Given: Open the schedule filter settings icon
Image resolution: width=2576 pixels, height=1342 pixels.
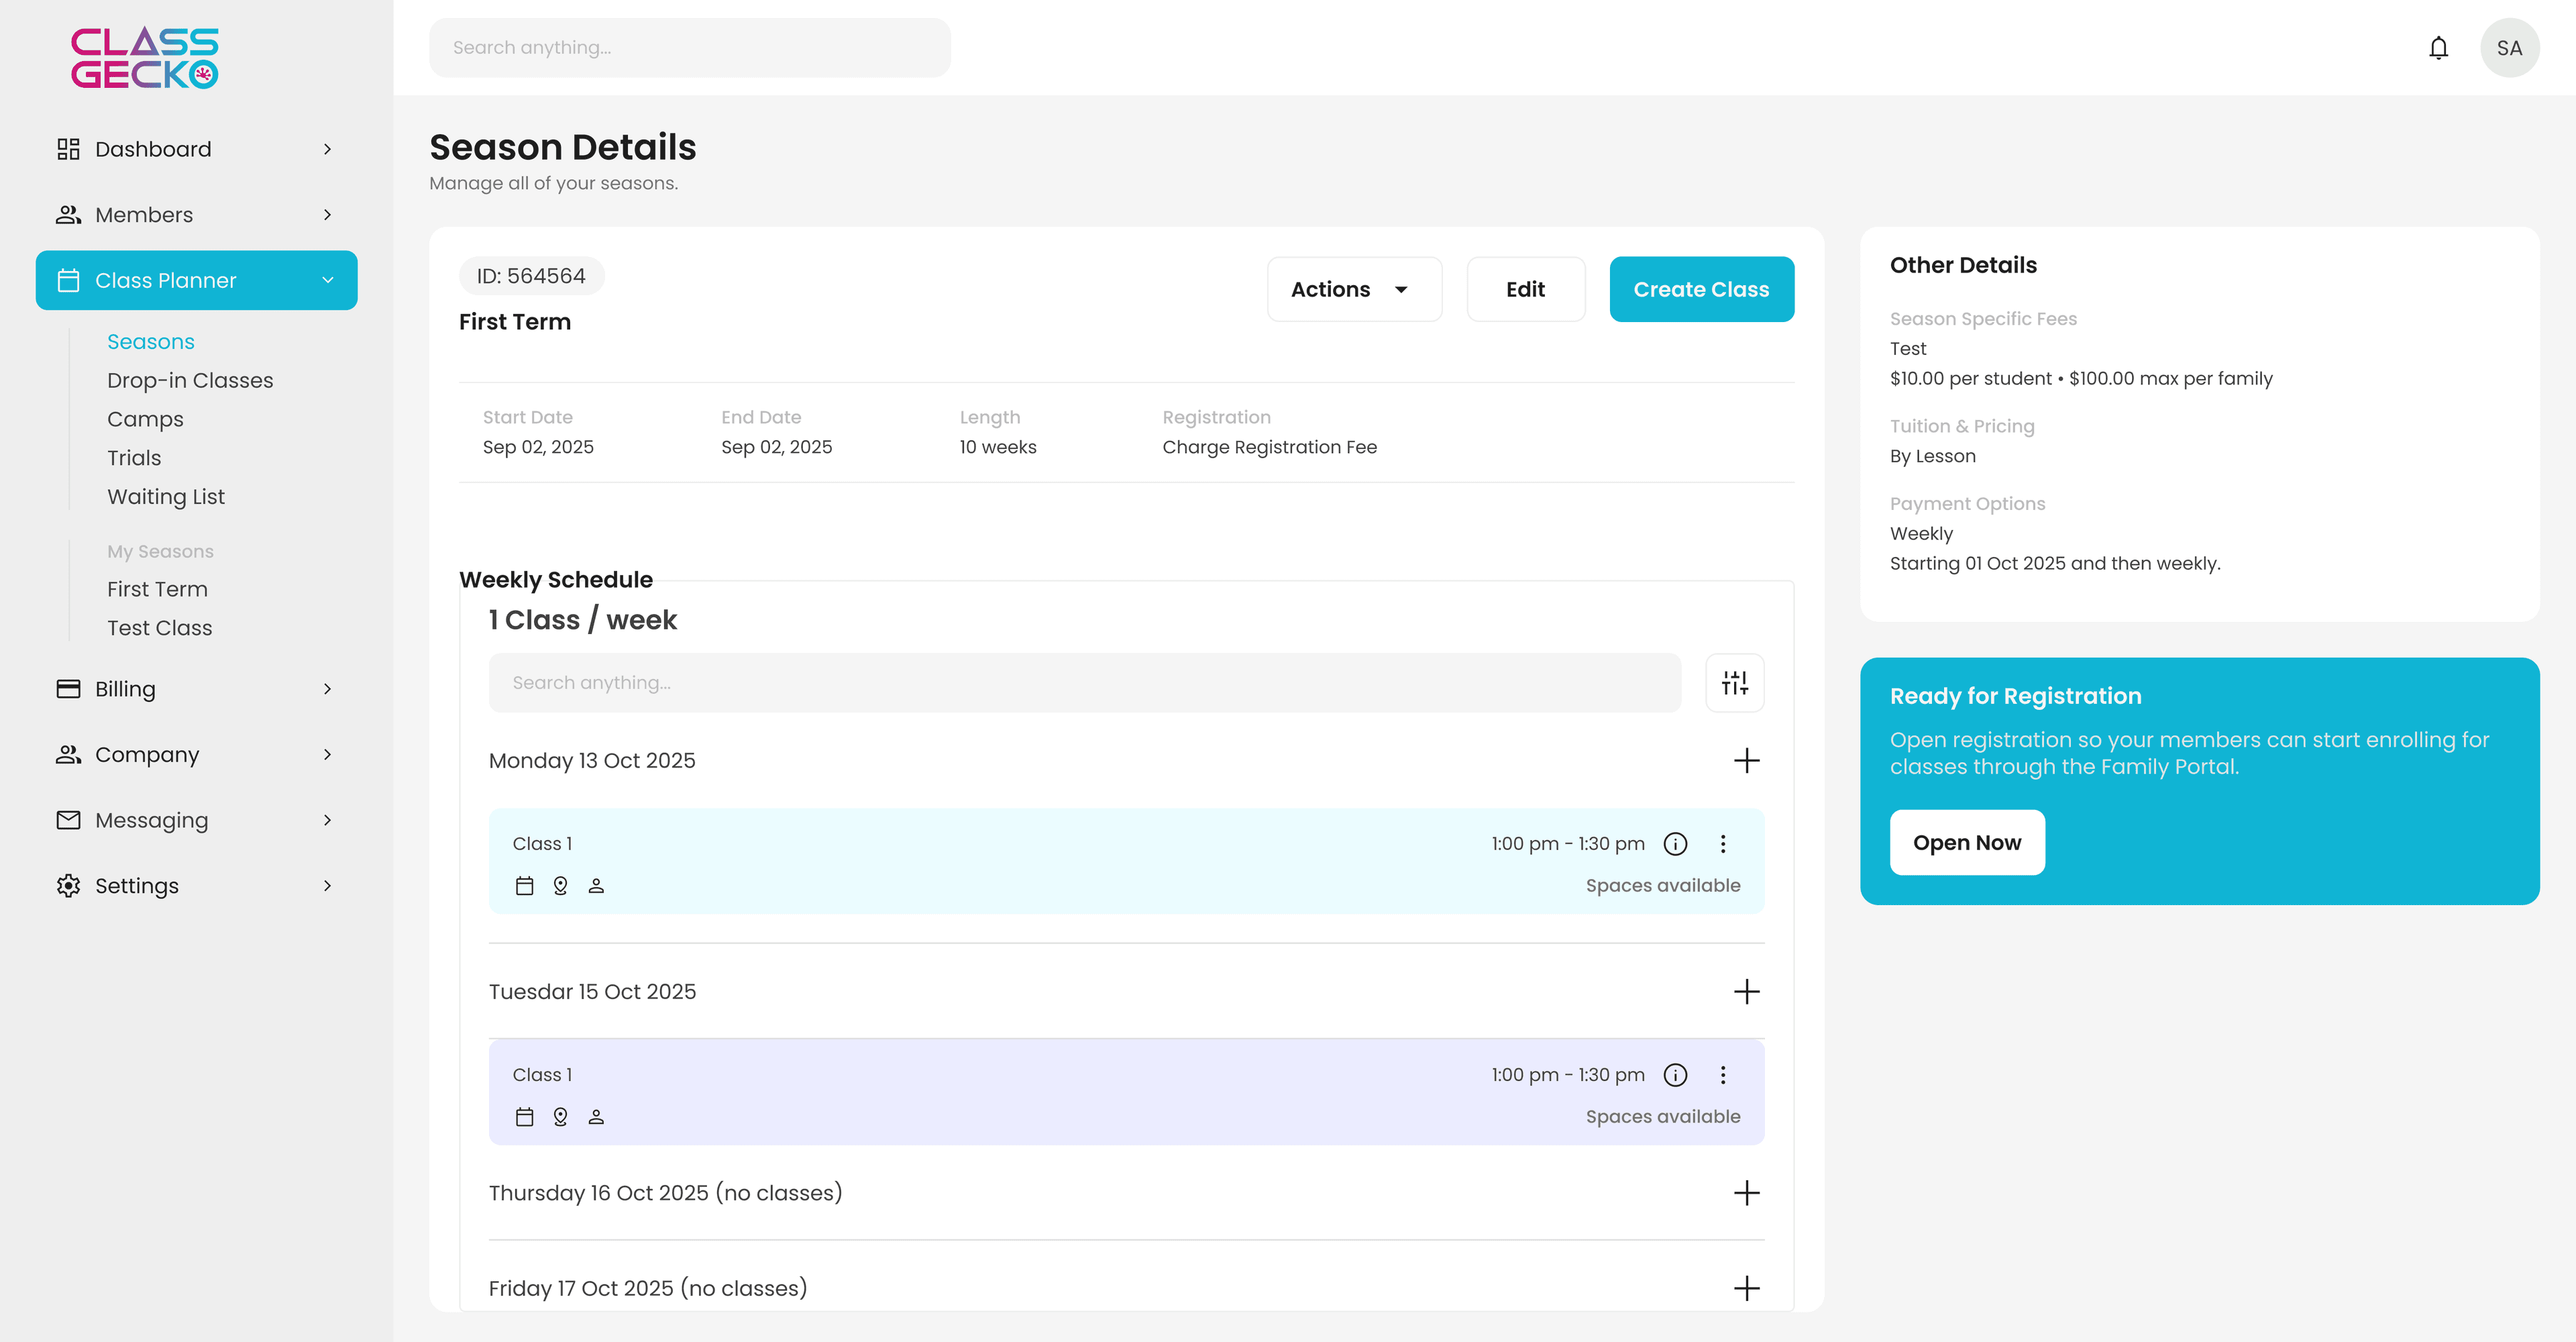Looking at the screenshot, I should click(1735, 683).
